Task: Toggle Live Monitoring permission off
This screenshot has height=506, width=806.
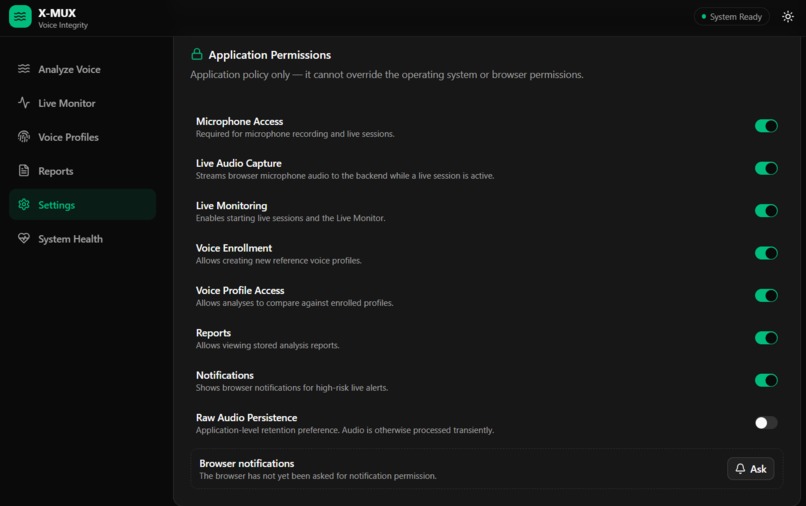Action: point(766,211)
